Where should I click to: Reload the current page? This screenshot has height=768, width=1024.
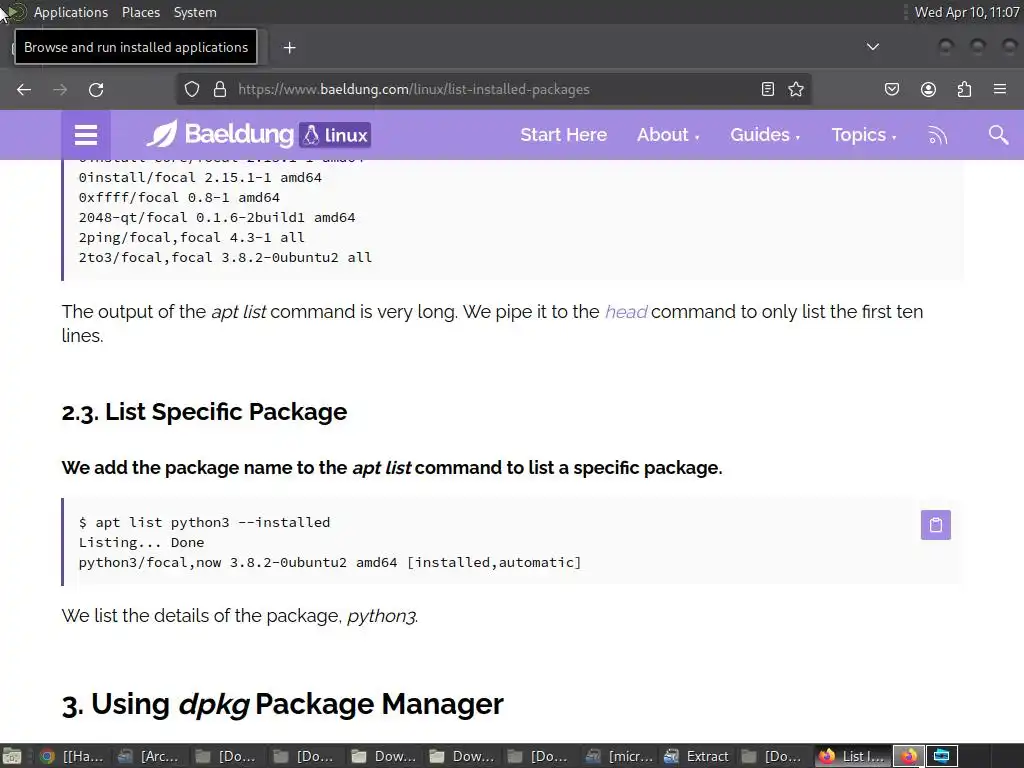pos(96,89)
